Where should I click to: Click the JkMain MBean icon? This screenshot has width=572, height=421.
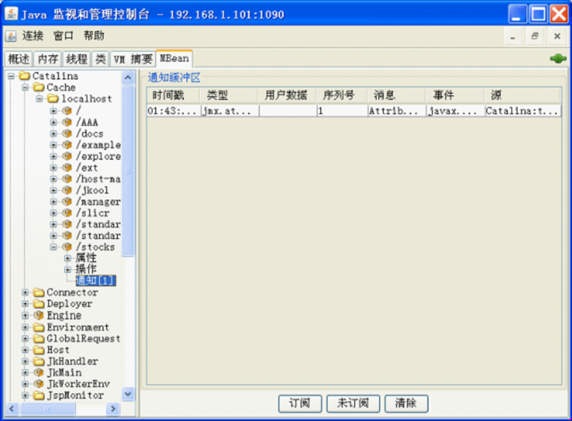39,372
